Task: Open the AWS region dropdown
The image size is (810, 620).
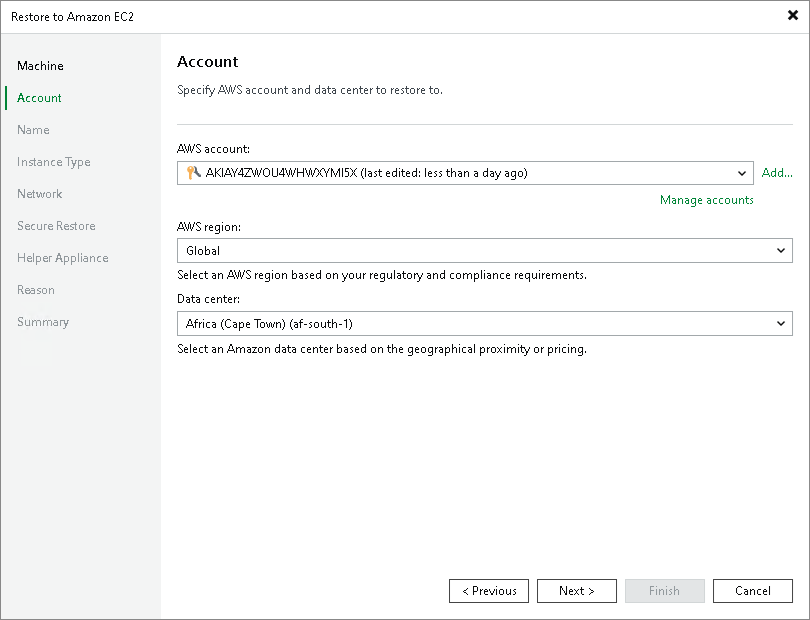Action: point(782,250)
